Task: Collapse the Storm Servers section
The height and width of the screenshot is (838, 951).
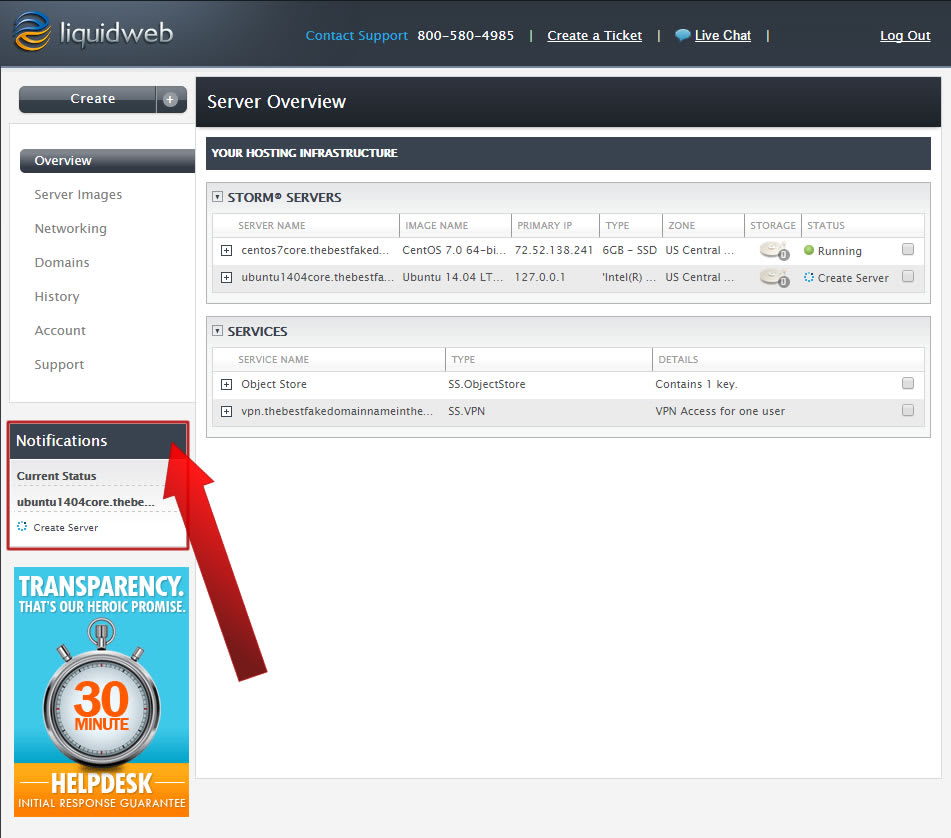Action: [x=217, y=196]
